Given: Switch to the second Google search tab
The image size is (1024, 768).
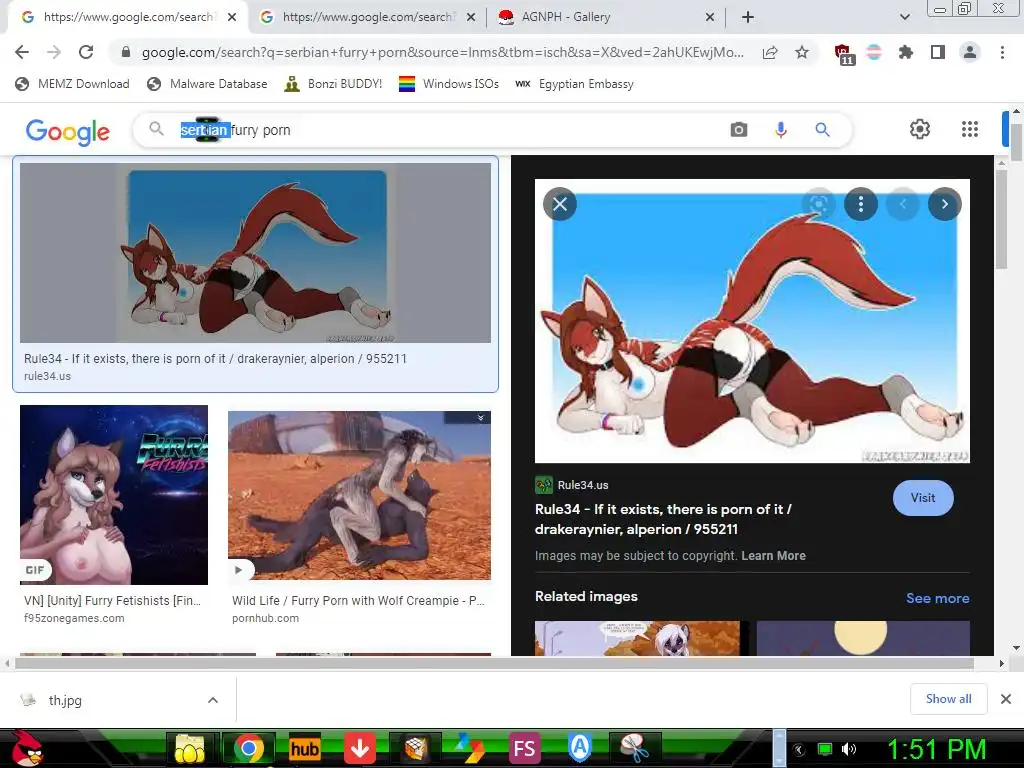Looking at the screenshot, I should pyautogui.click(x=366, y=17).
